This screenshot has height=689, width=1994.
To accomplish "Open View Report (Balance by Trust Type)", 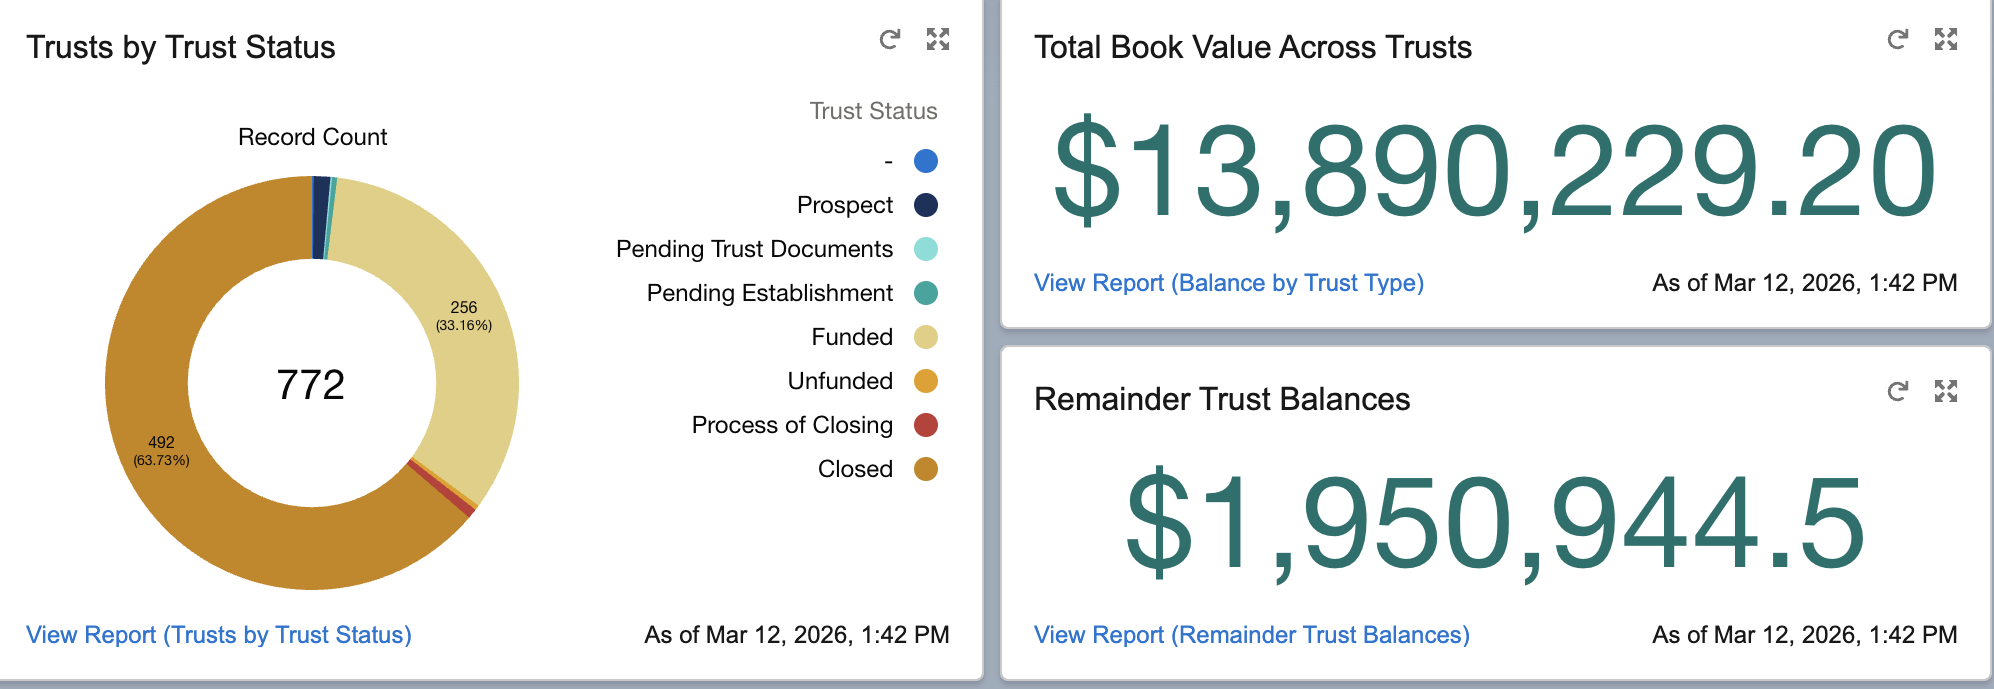I will [1228, 283].
